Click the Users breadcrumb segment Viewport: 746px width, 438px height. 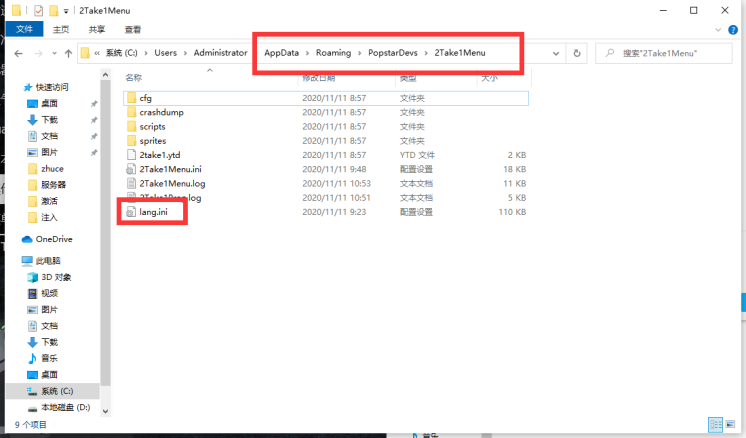coord(166,53)
